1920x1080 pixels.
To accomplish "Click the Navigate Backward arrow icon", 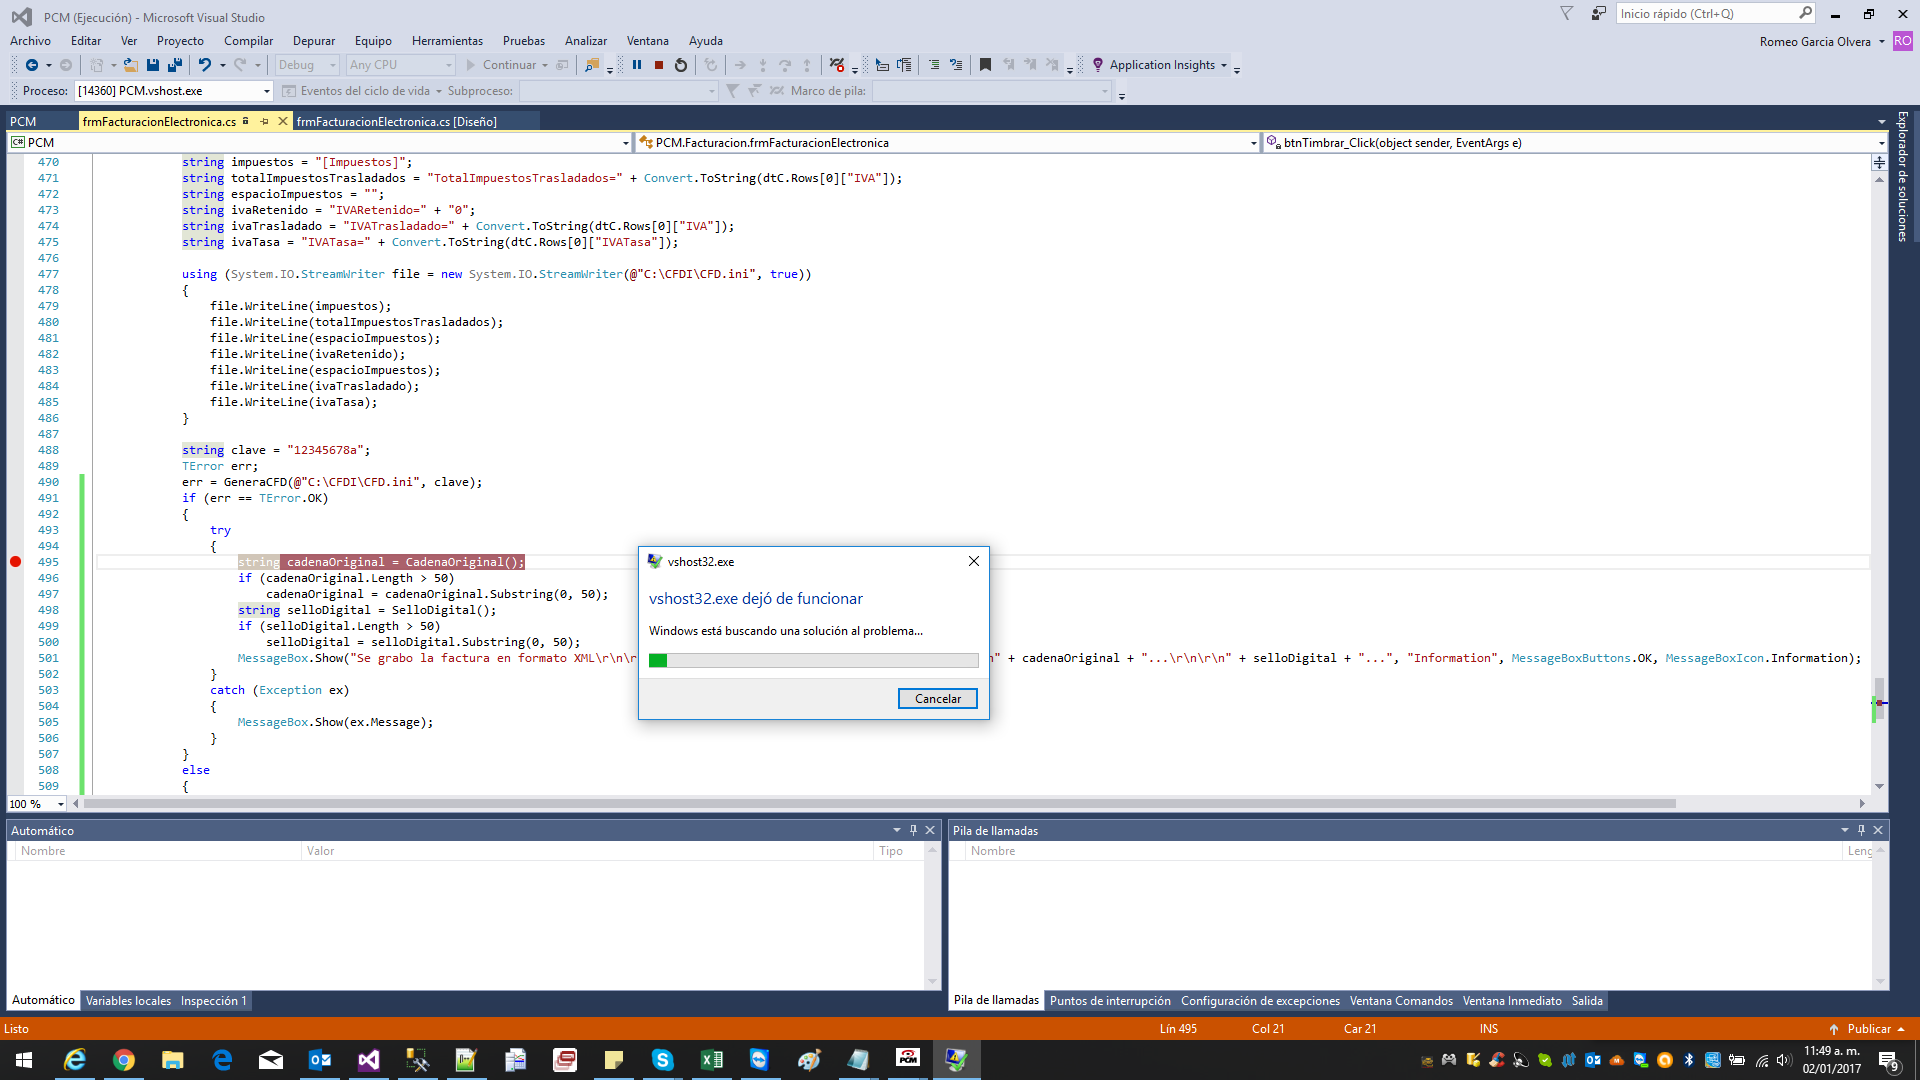I will pyautogui.click(x=32, y=65).
